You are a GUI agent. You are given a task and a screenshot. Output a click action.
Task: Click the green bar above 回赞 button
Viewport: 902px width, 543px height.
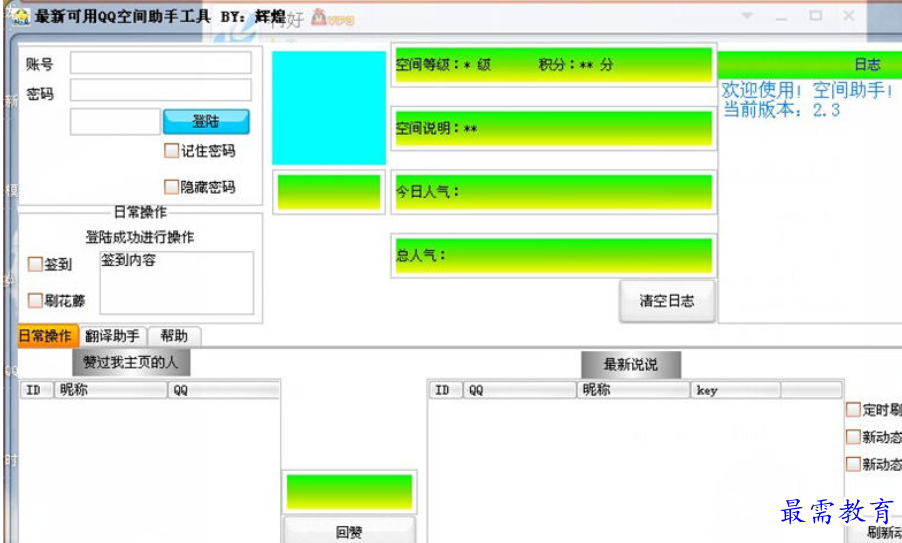pyautogui.click(x=349, y=492)
